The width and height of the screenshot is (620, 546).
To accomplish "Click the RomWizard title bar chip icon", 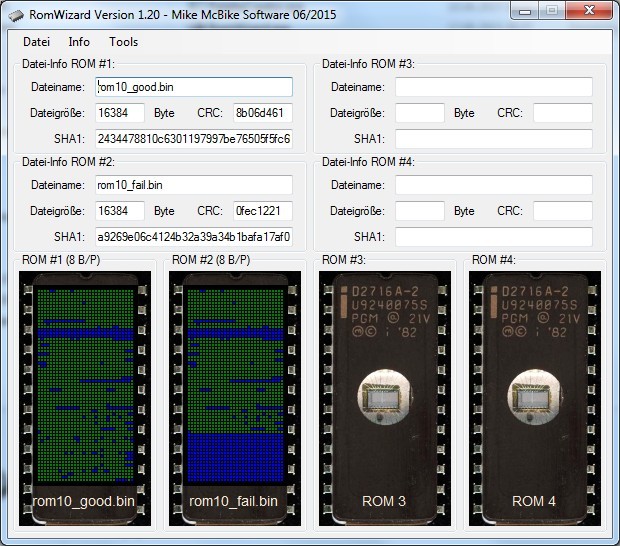I will (x=17, y=12).
